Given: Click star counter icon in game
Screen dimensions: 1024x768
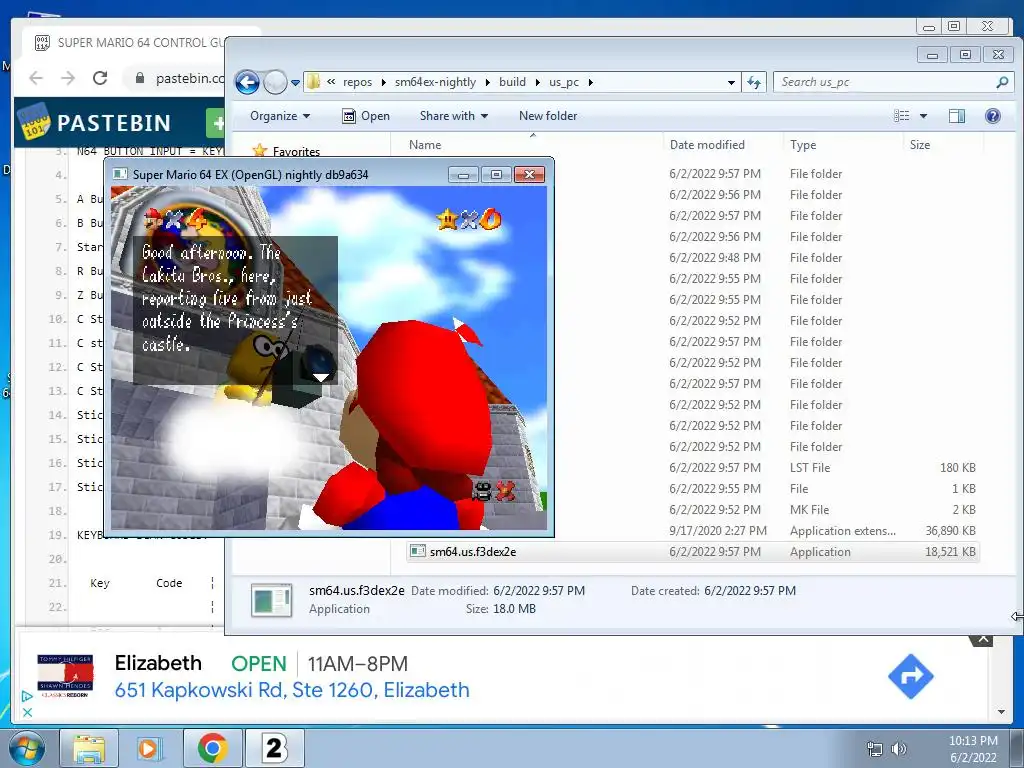Looking at the screenshot, I should [447, 219].
